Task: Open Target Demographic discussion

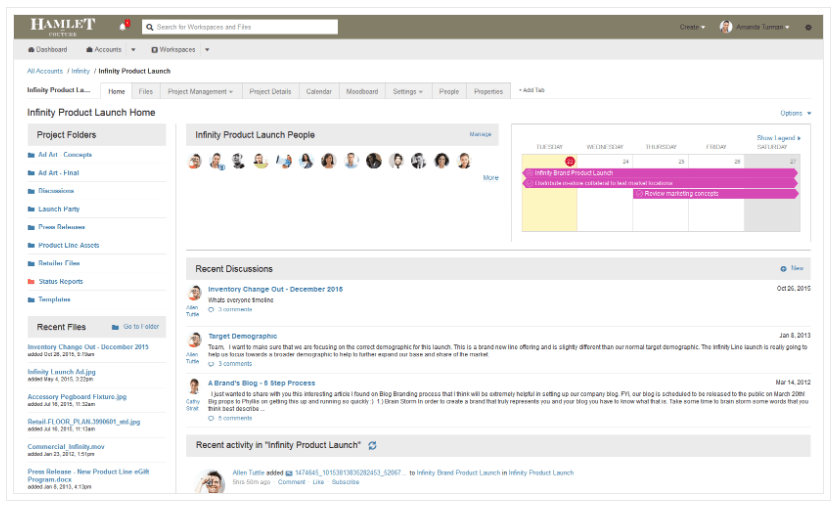Action: pos(242,336)
